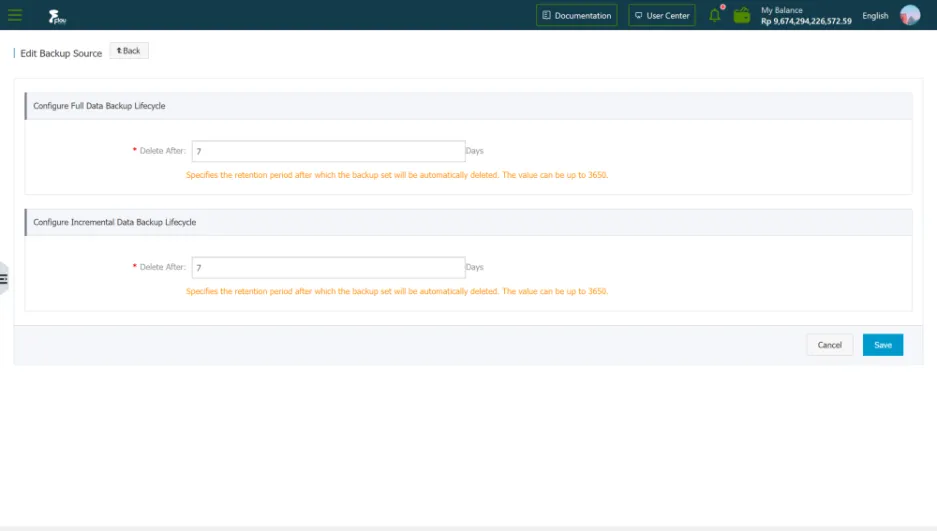This screenshot has width=937, height=531.
Task: Open the user profile avatar
Action: point(909,15)
